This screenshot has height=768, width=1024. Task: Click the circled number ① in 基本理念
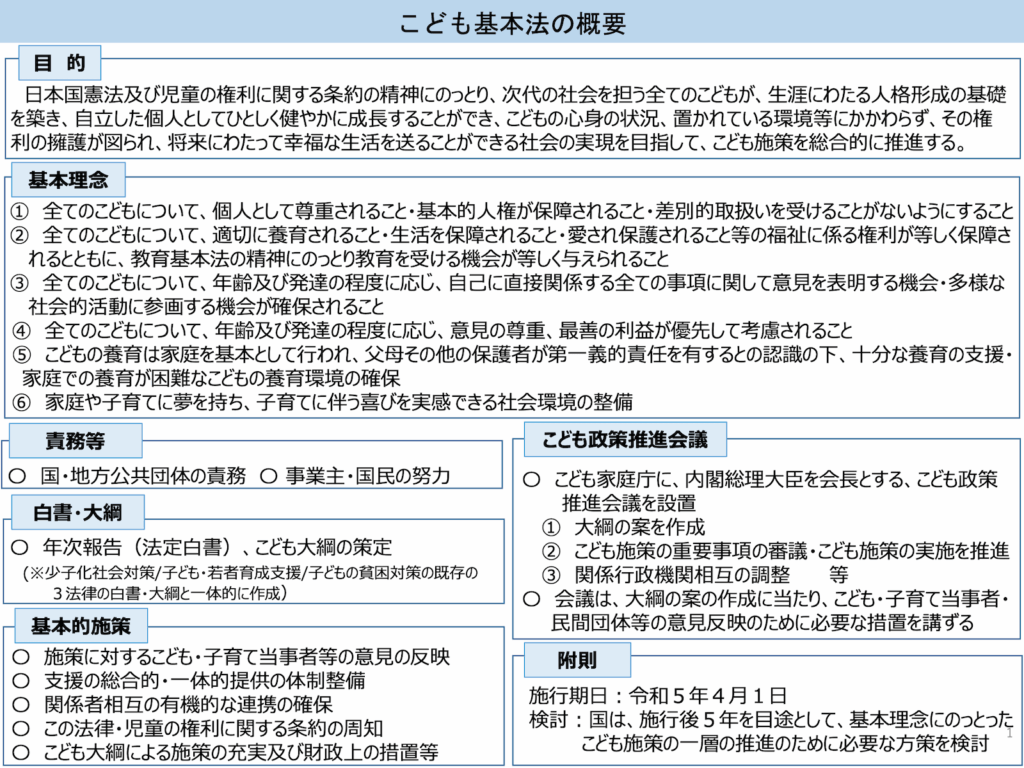coord(20,212)
